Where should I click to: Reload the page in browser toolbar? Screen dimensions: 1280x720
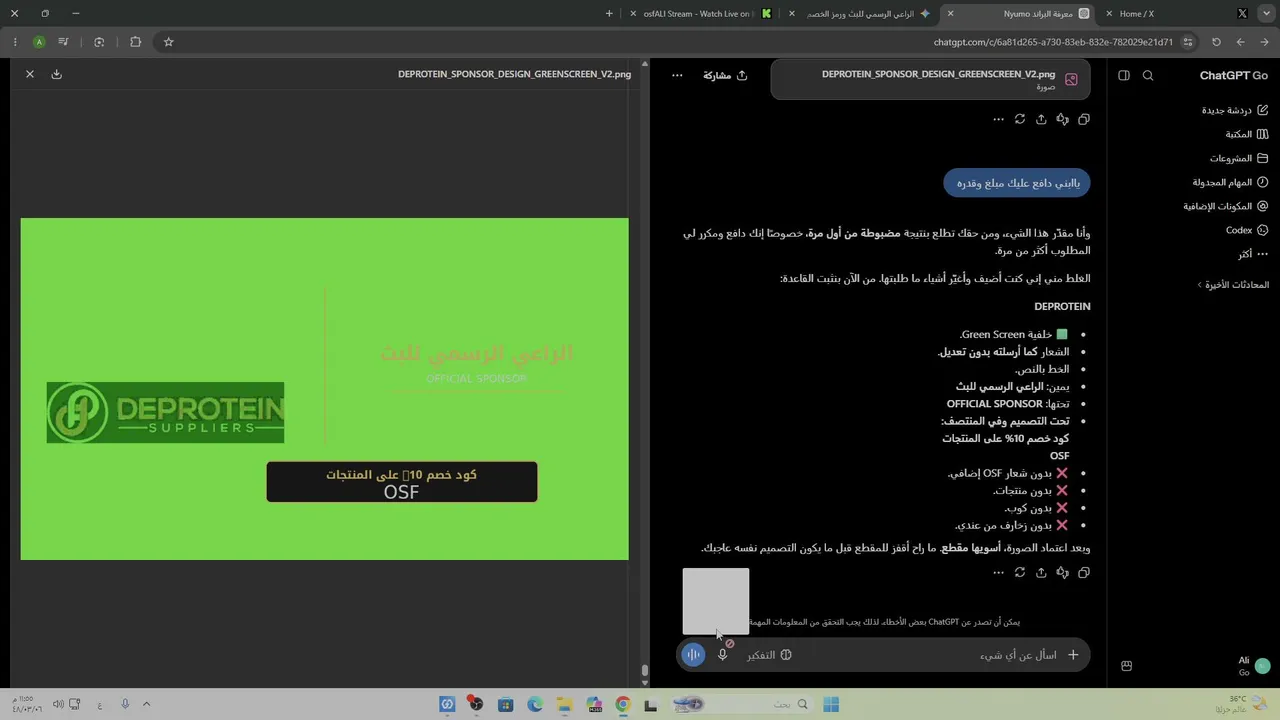click(1216, 42)
